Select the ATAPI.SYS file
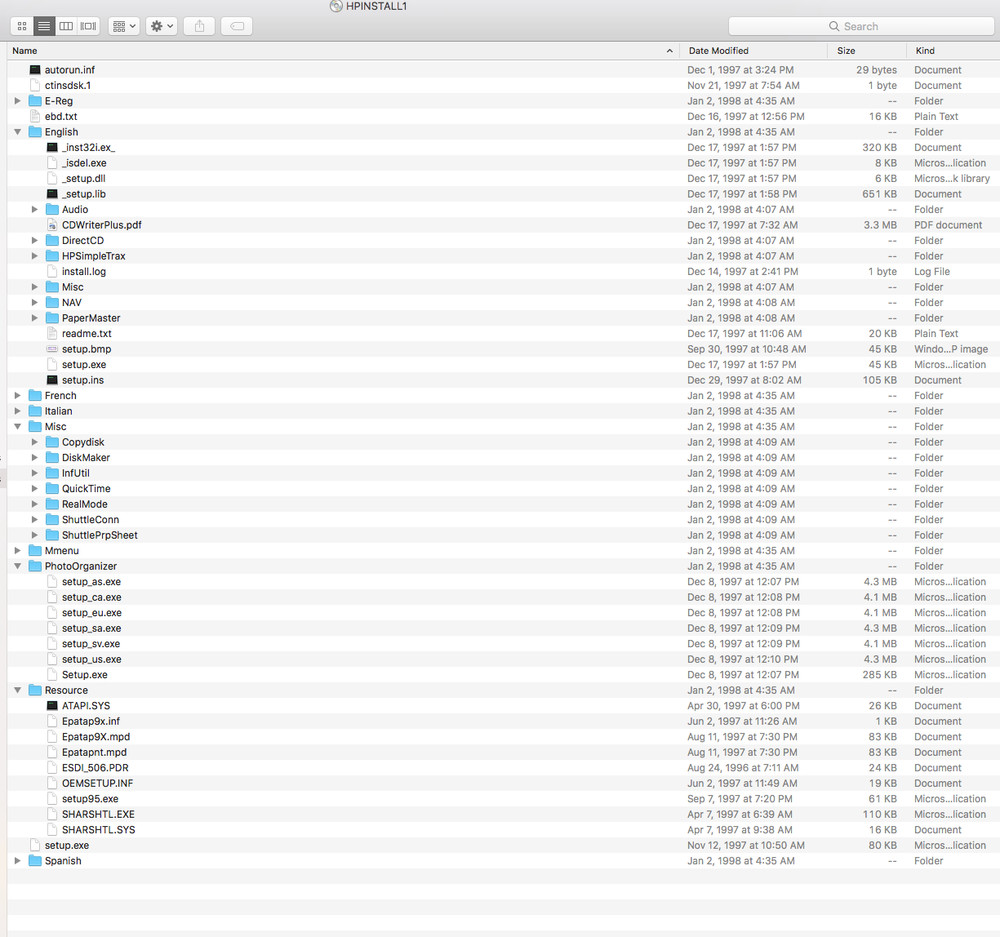Screen dimensions: 1000x937 pyautogui.click(x=85, y=706)
